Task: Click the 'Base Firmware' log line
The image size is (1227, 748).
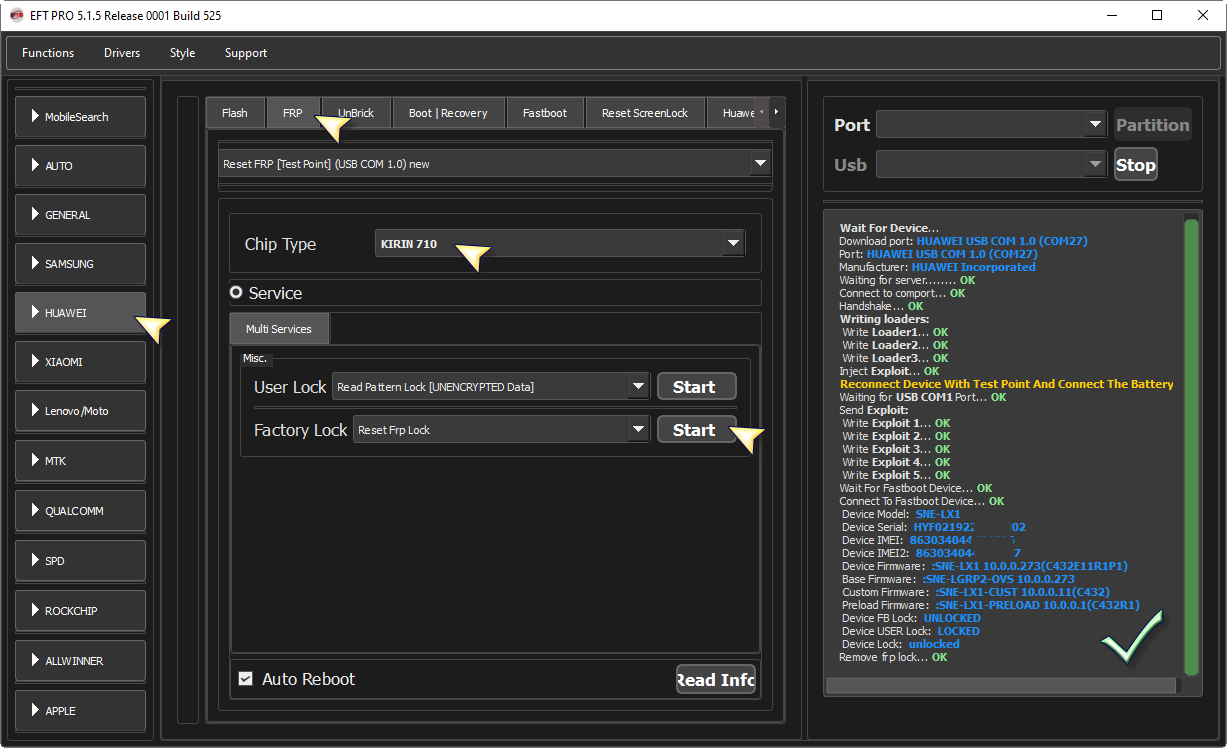Action: click(x=958, y=579)
